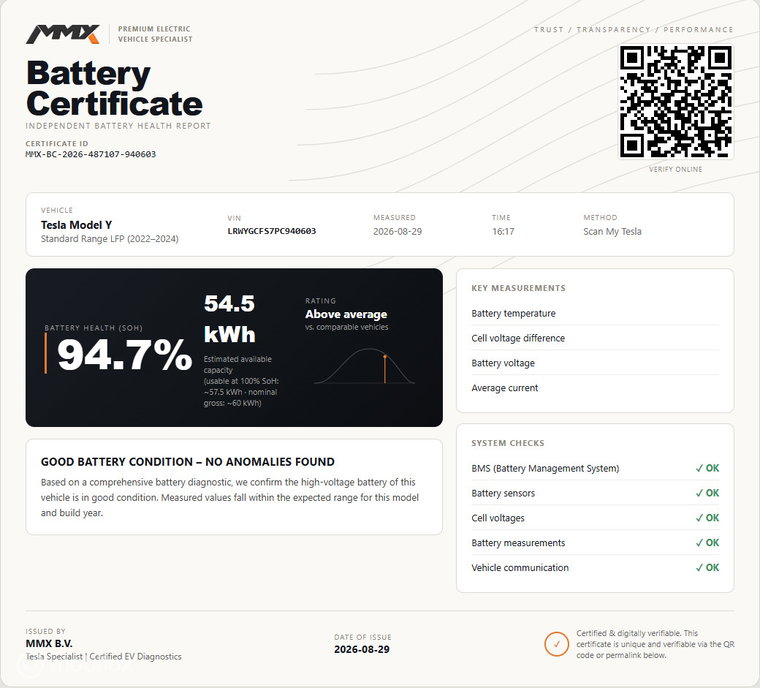
Task: Click 'Battery voltage' measurement row
Action: tap(595, 363)
